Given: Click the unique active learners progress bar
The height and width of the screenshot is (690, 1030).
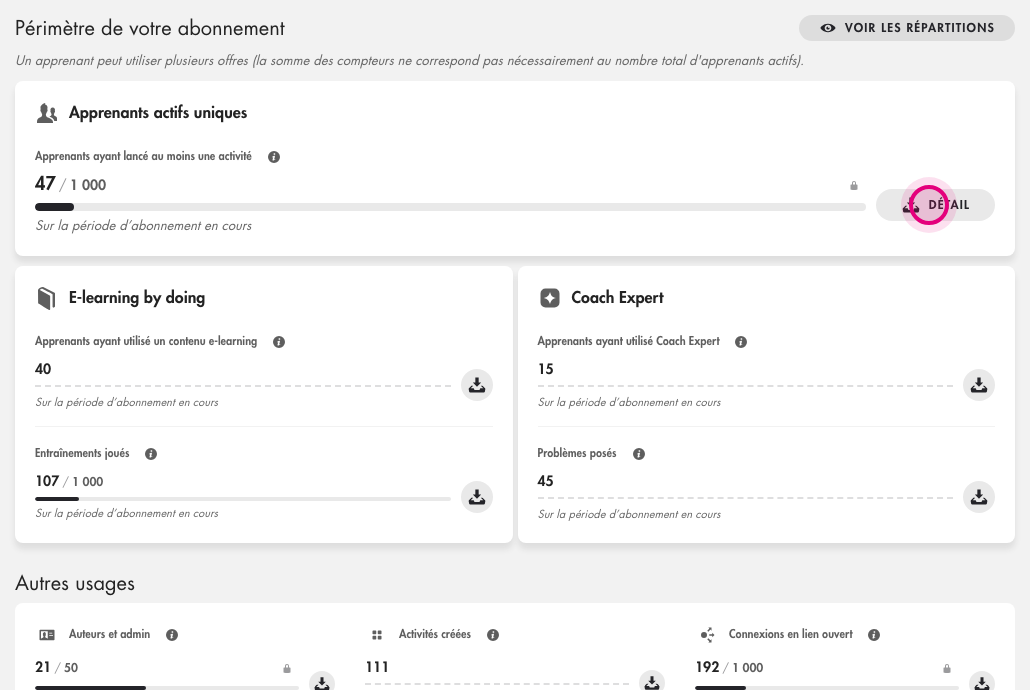Looking at the screenshot, I should point(450,207).
